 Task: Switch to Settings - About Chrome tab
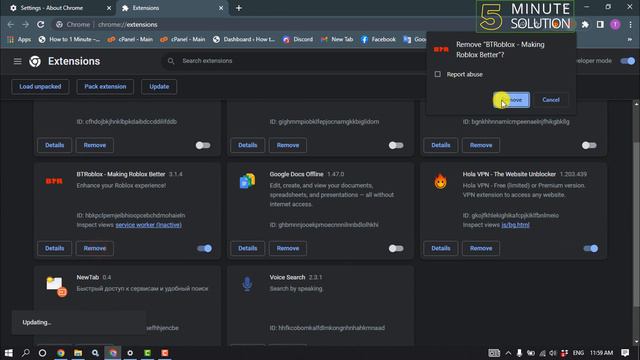pos(57,8)
